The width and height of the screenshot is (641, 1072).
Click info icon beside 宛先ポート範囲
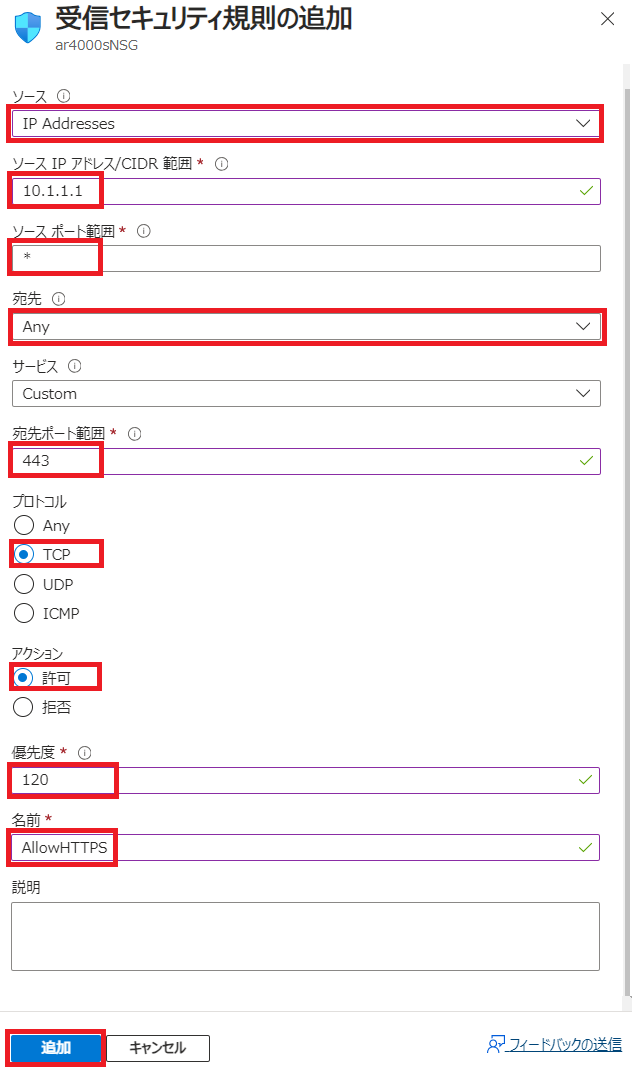135,434
